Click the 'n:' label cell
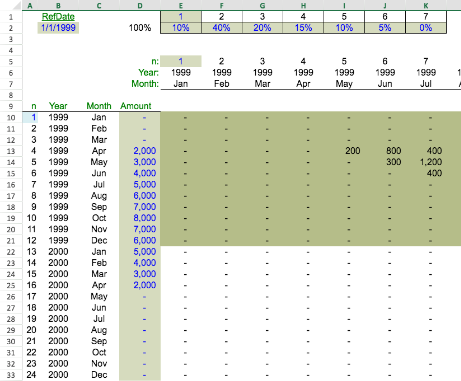Viewport: 461px width, 381px height. (155, 61)
